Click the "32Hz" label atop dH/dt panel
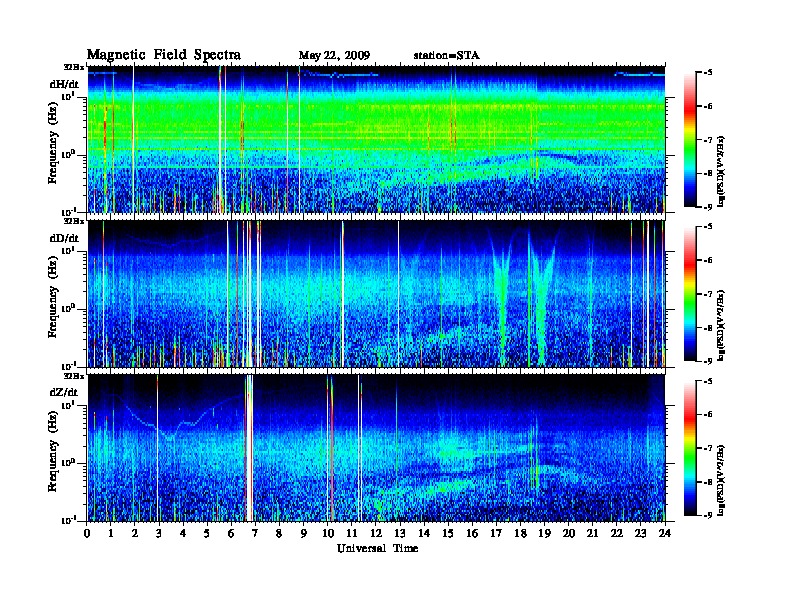This screenshot has height=612, width=792. click(73, 67)
